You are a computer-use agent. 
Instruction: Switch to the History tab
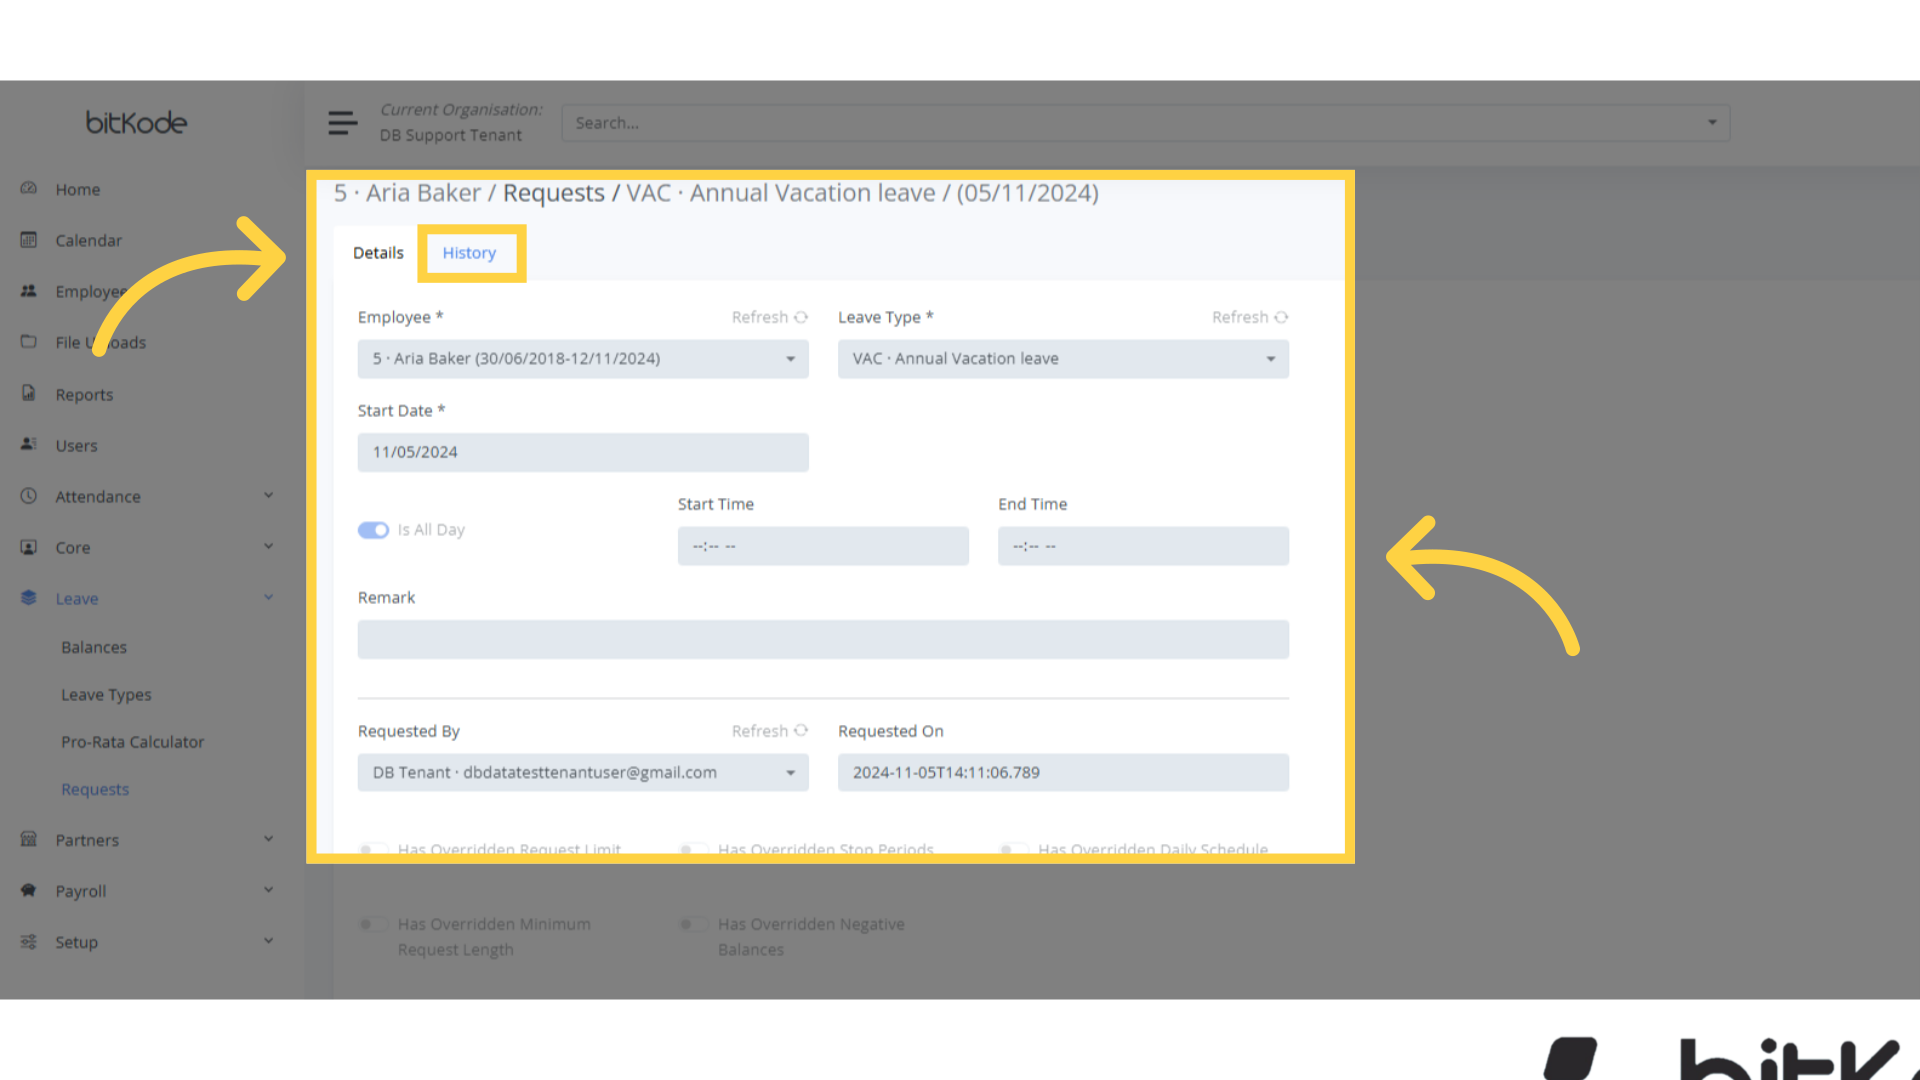(469, 253)
